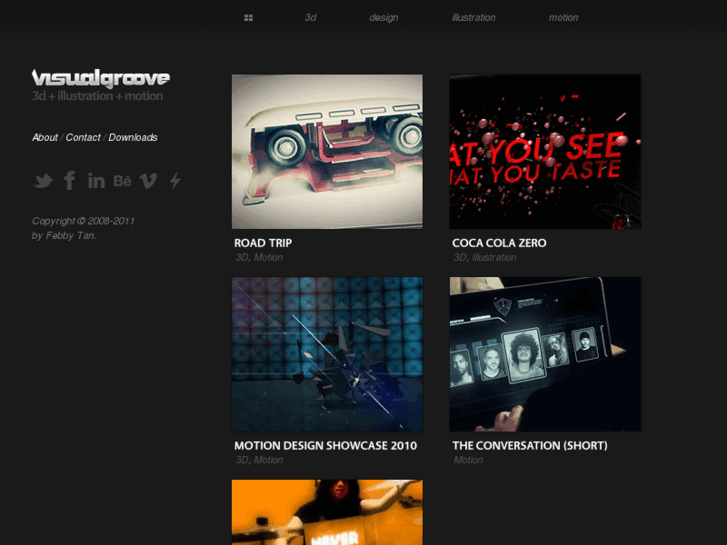Viewport: 727px width, 545px height.
Task: Open the Road Trip thumbnail
Action: [x=327, y=152]
